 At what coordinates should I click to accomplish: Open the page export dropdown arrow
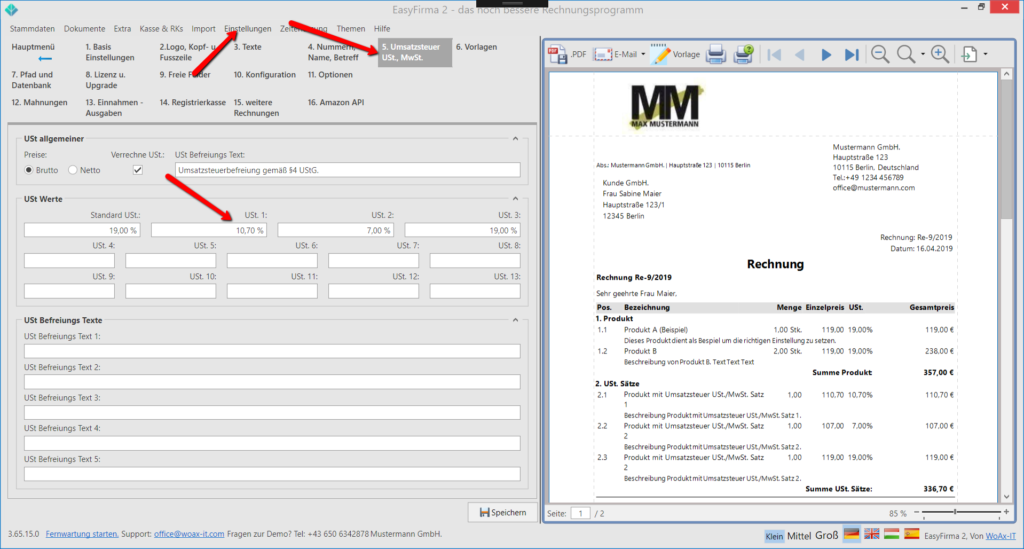[985, 54]
